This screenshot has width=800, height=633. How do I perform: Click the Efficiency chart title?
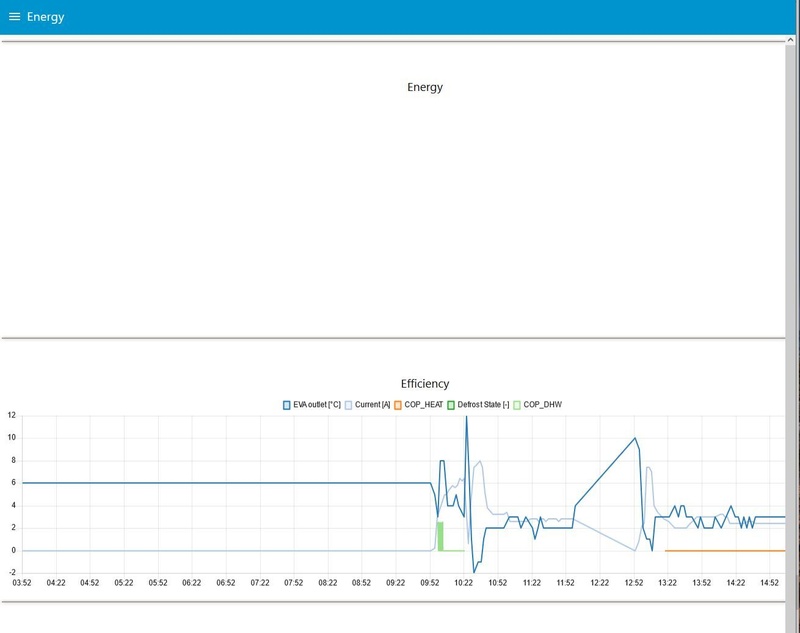coord(425,384)
